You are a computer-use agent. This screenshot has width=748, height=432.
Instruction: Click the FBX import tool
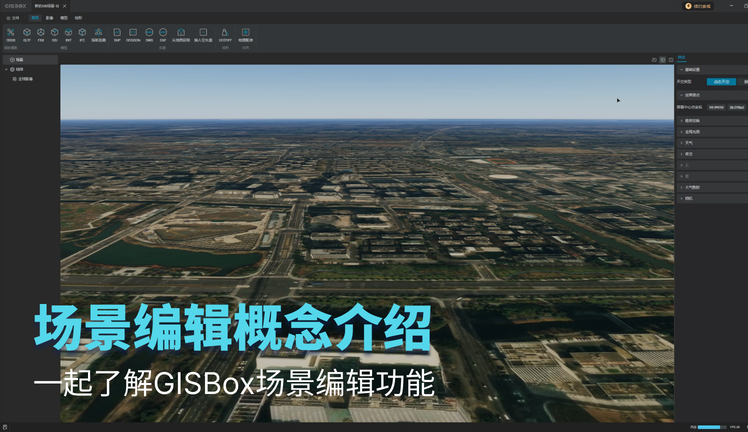pos(41,34)
